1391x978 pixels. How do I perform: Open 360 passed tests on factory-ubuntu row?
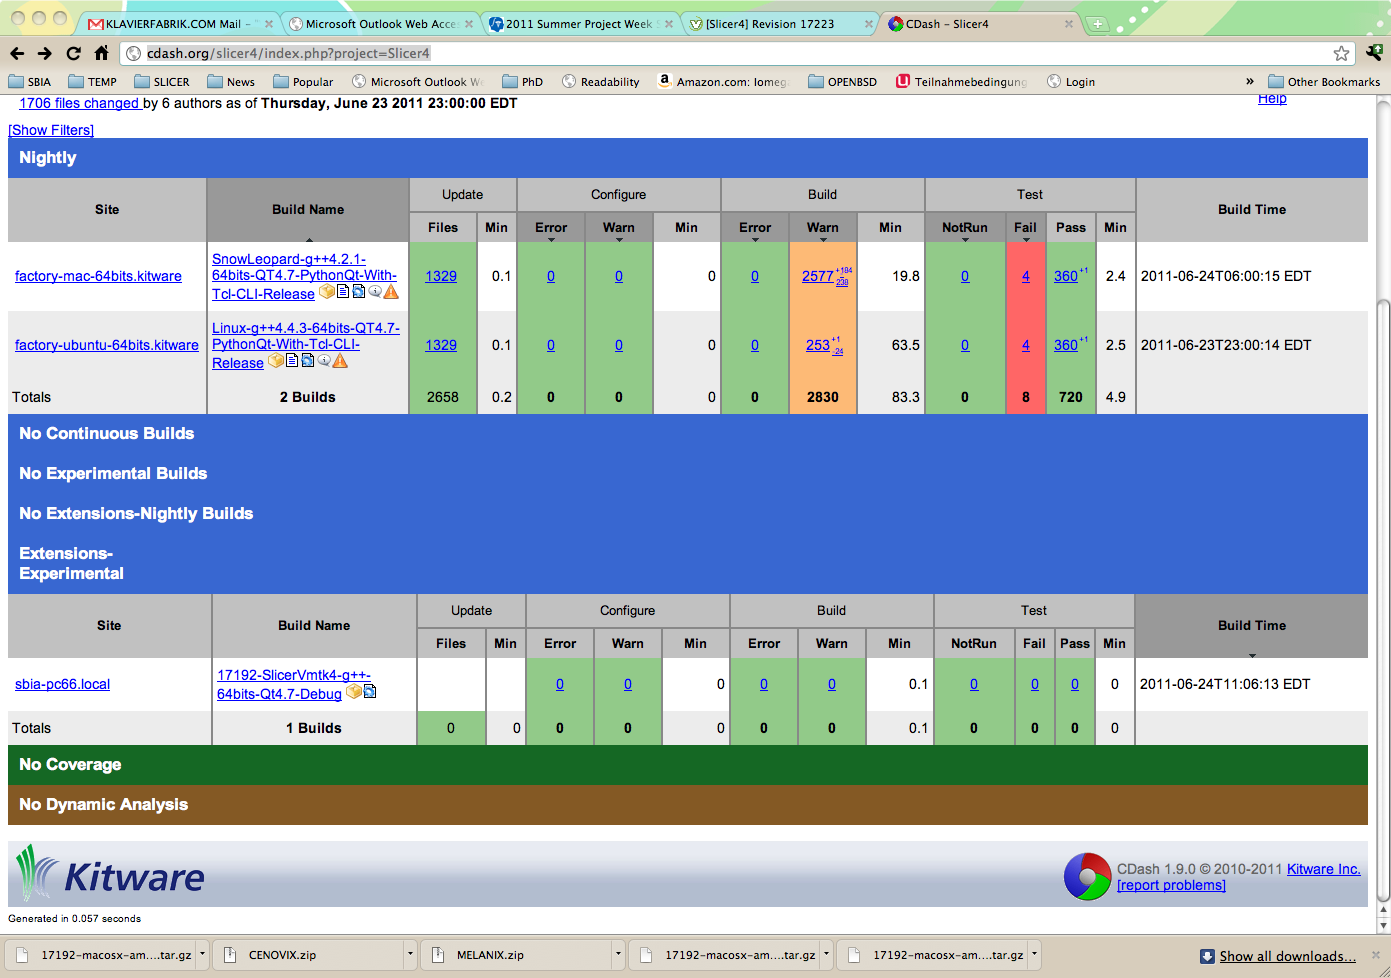click(x=1065, y=345)
